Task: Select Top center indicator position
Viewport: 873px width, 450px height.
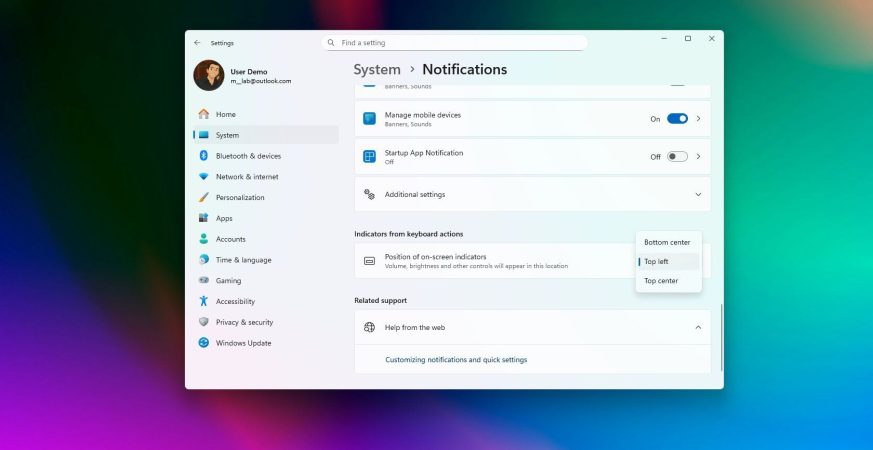Action: (x=661, y=281)
